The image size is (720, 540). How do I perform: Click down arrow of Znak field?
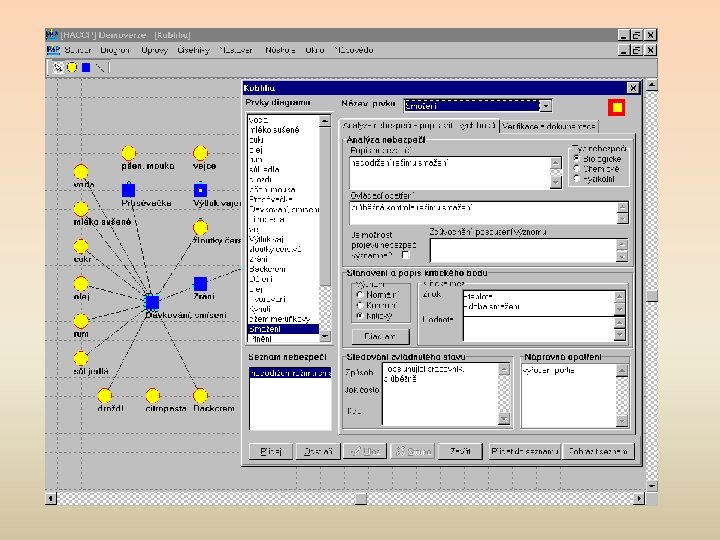click(619, 310)
